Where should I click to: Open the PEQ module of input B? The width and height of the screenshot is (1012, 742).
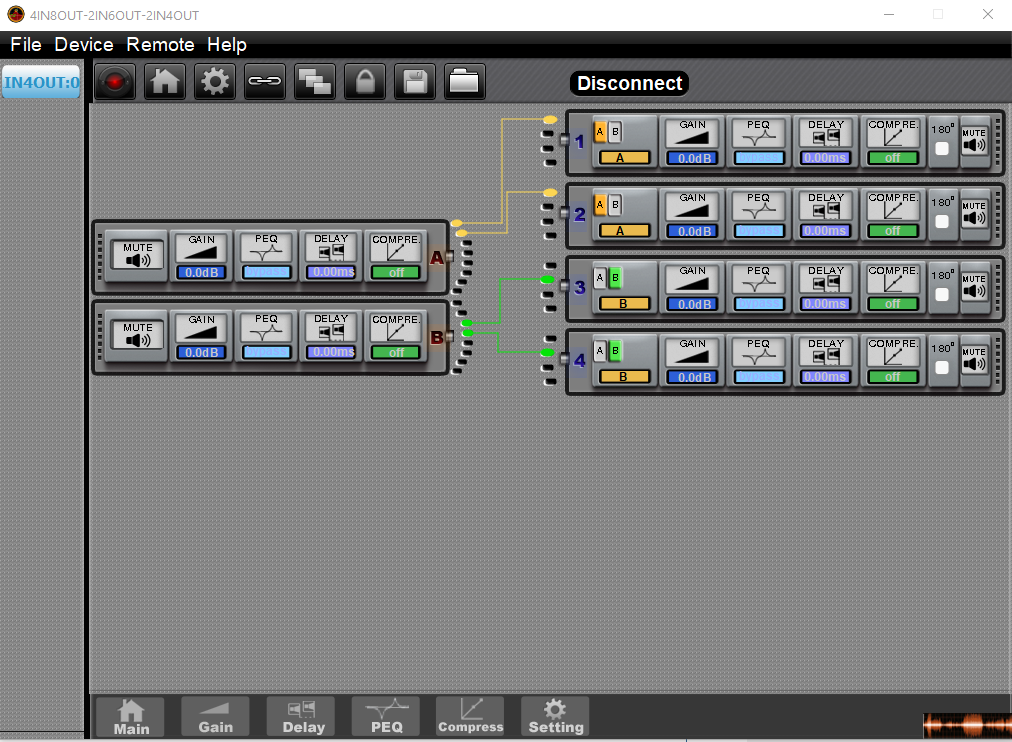click(266, 336)
